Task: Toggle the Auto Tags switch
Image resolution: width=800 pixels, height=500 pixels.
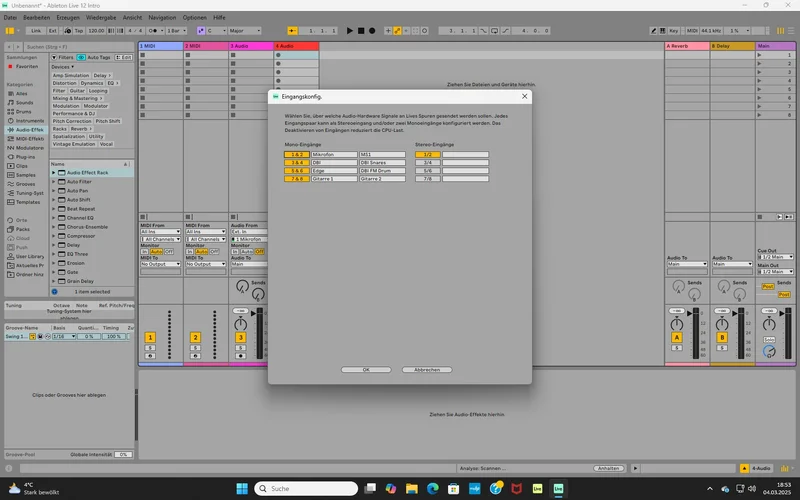Action: pyautogui.click(x=81, y=57)
